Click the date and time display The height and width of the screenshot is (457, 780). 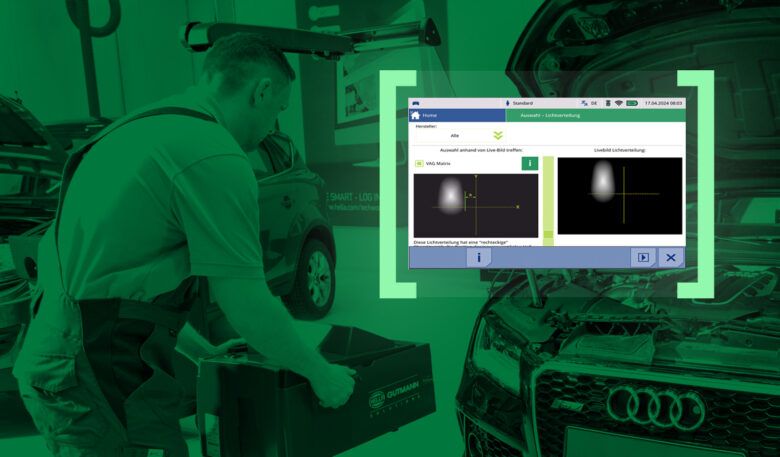pos(663,103)
